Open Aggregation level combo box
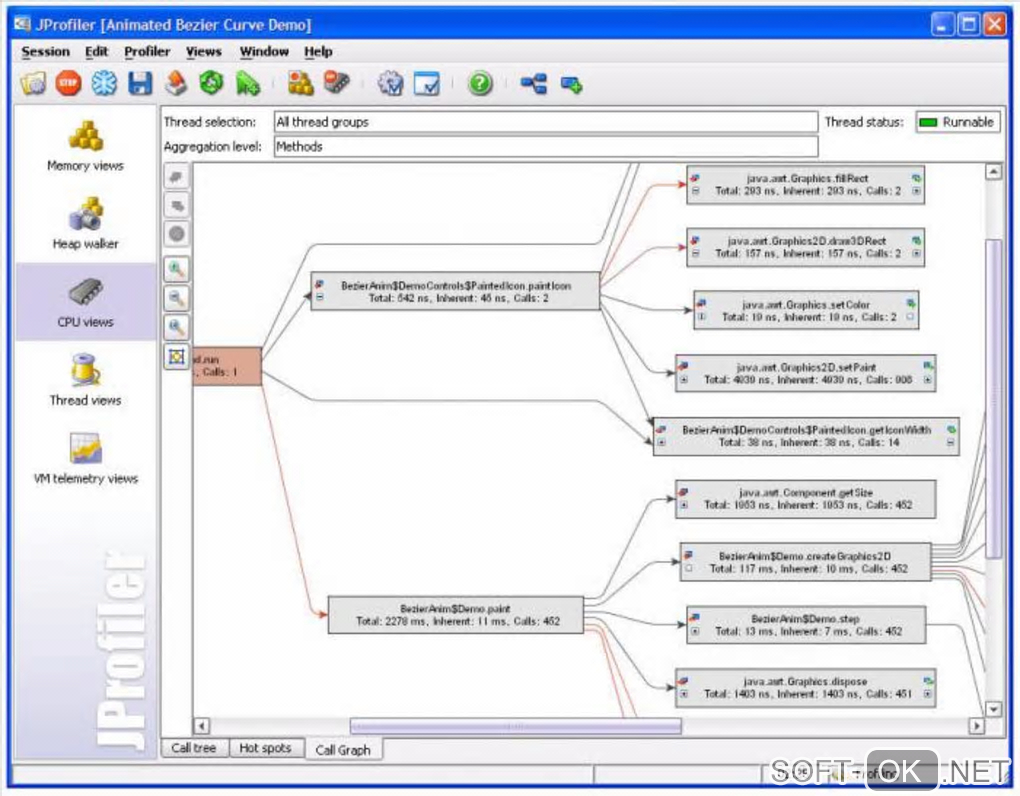 pos(546,146)
